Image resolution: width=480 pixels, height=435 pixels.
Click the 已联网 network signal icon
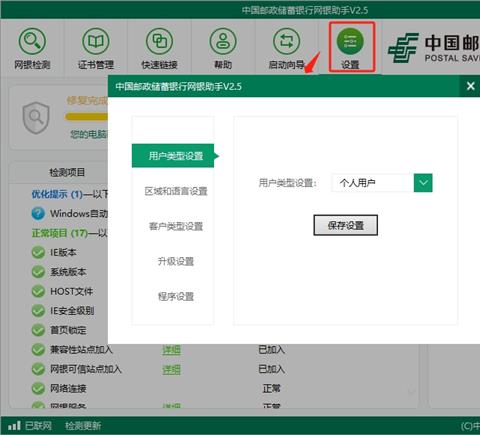coord(14,425)
